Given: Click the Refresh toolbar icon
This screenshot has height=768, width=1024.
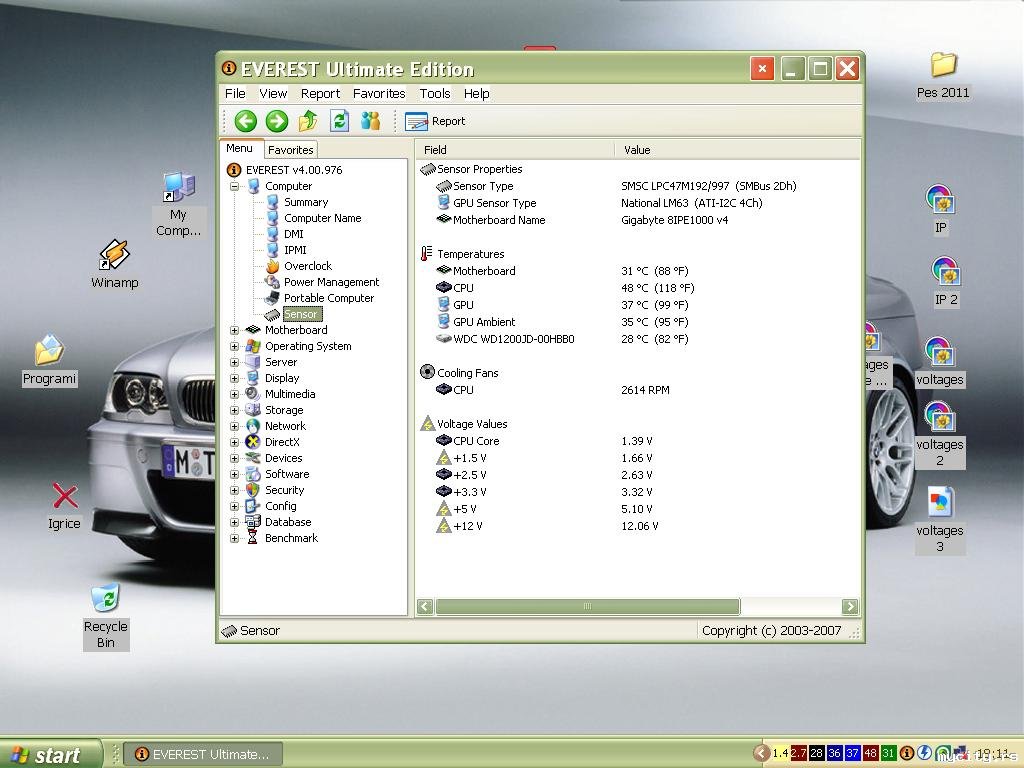Looking at the screenshot, I should tap(340, 121).
